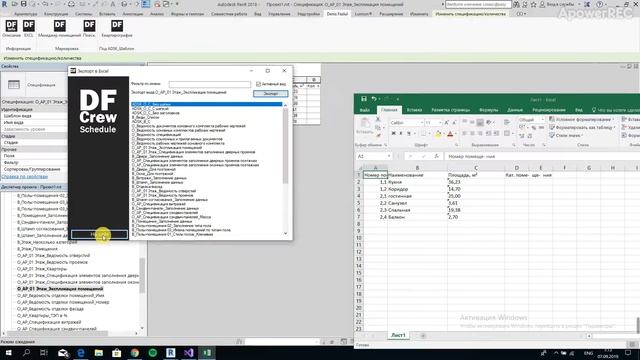Toggle Underline in Excel font group

[408, 133]
